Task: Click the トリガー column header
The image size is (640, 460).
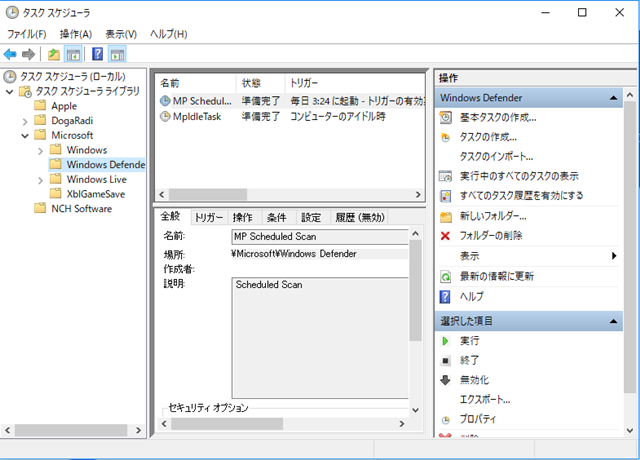Action: [x=355, y=83]
